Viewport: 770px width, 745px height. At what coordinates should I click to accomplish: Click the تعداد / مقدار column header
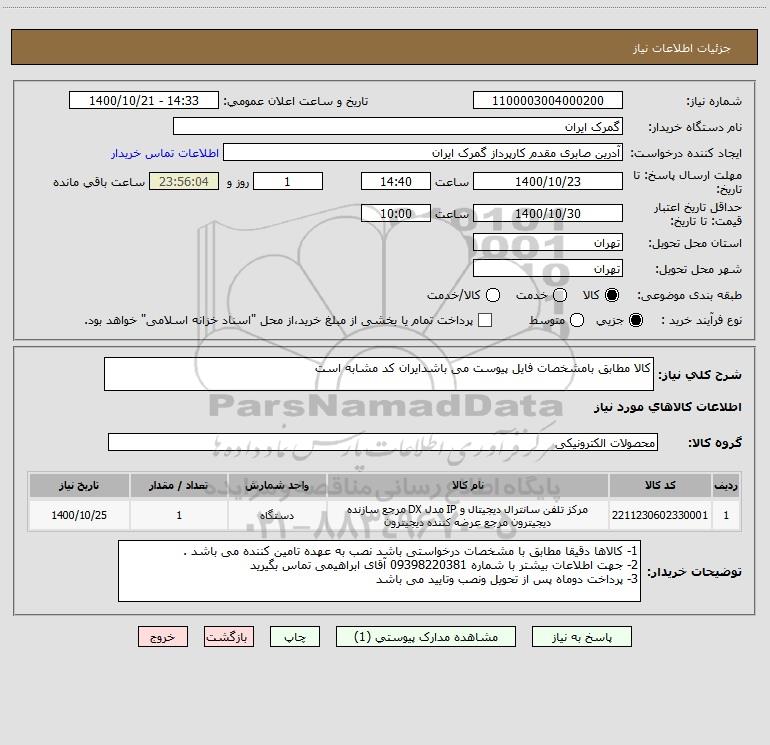point(179,485)
